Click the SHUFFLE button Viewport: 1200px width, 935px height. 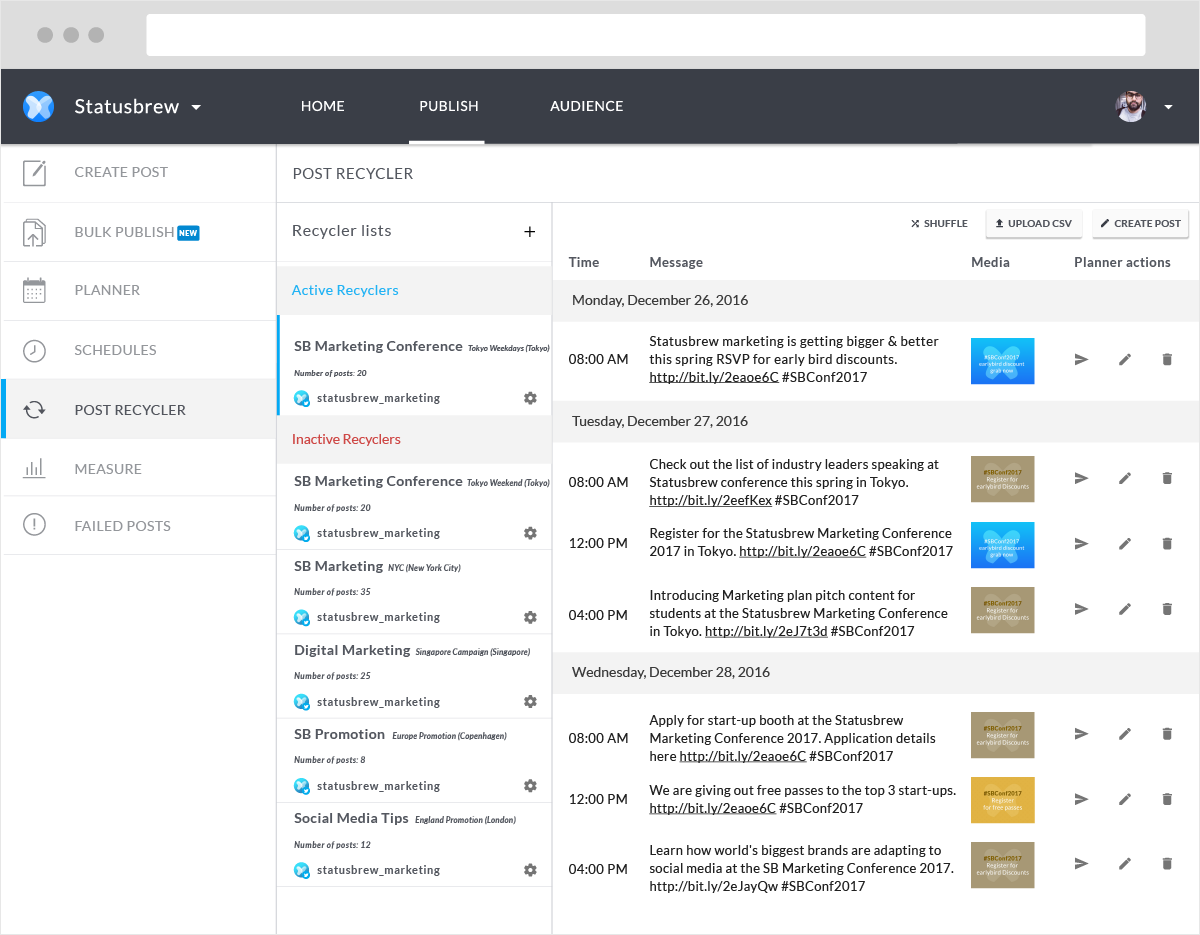tap(939, 224)
